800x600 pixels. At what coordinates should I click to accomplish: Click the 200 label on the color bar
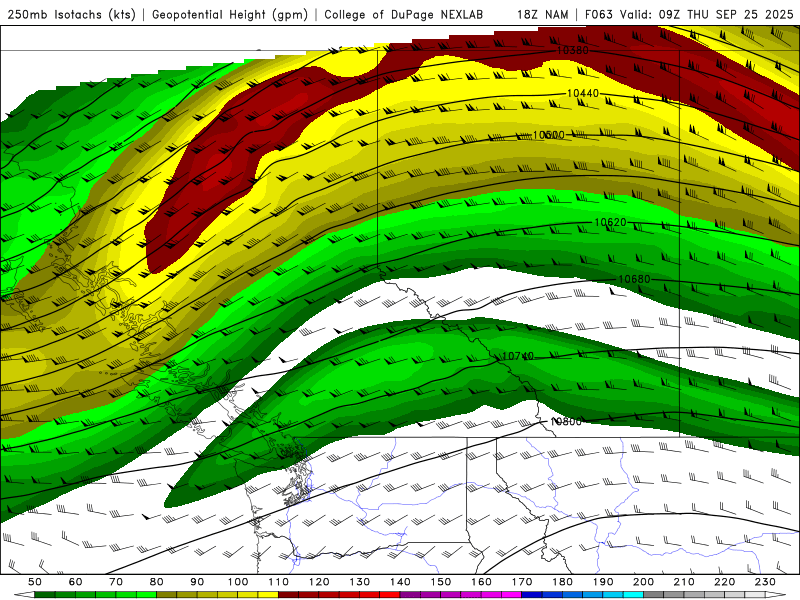pos(643,582)
